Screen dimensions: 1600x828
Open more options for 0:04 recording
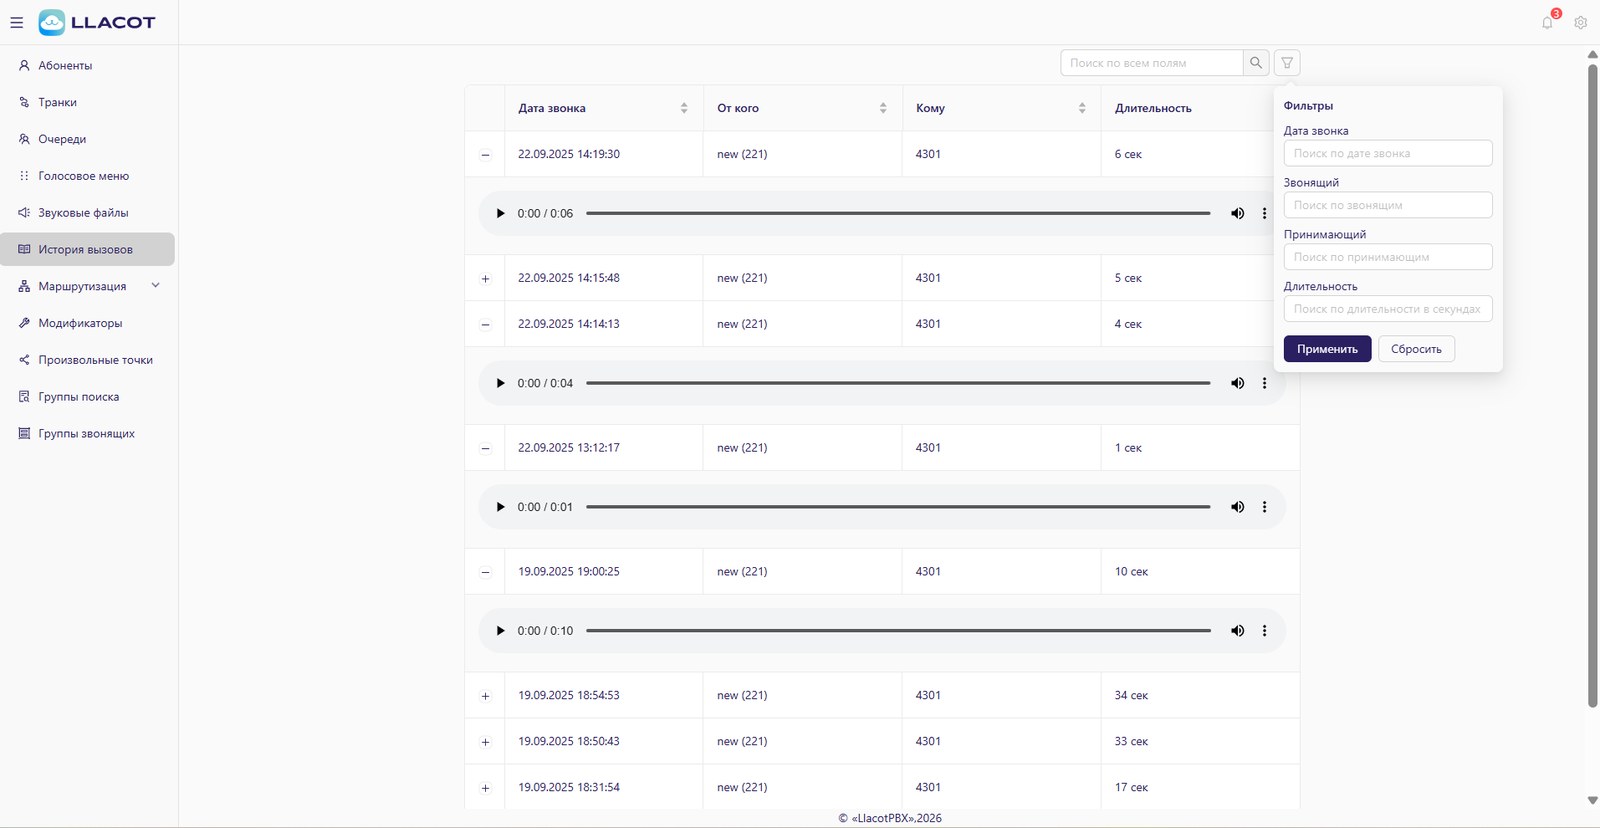coord(1264,383)
